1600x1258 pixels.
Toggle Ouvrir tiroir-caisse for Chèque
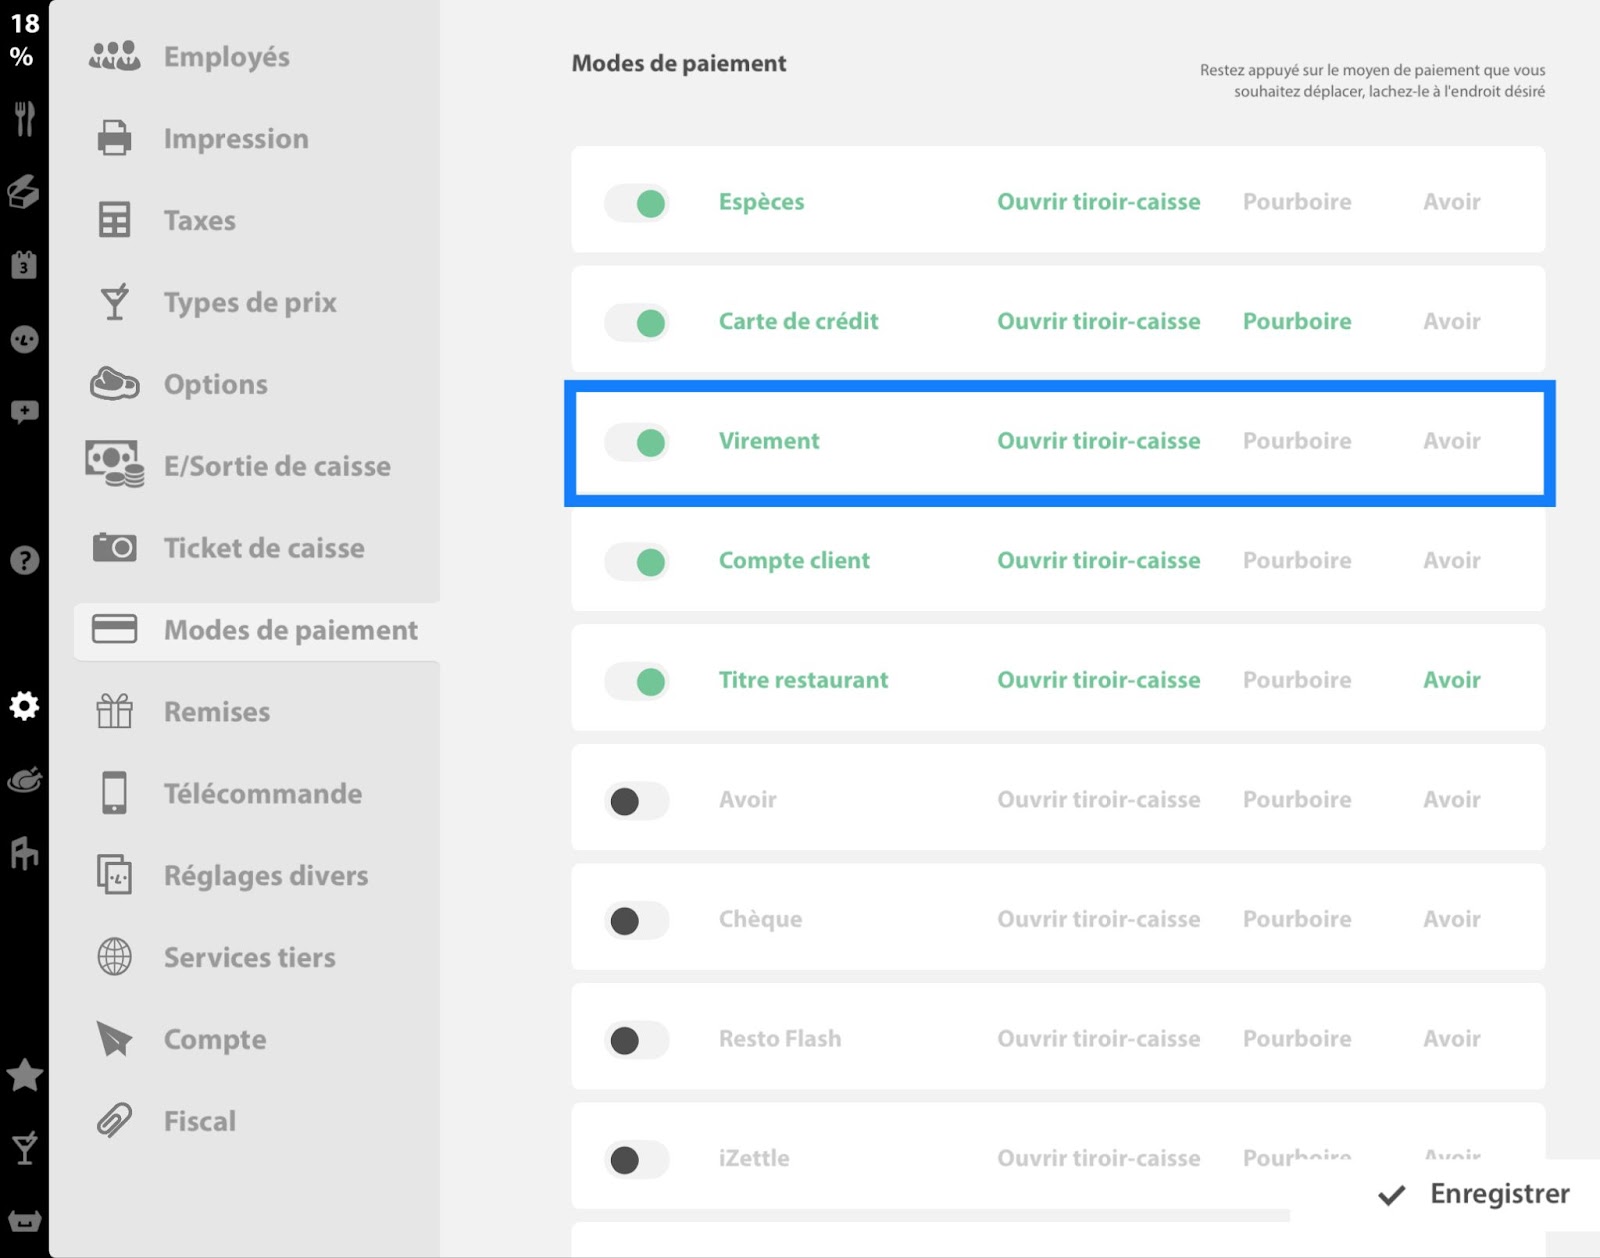tap(1098, 919)
